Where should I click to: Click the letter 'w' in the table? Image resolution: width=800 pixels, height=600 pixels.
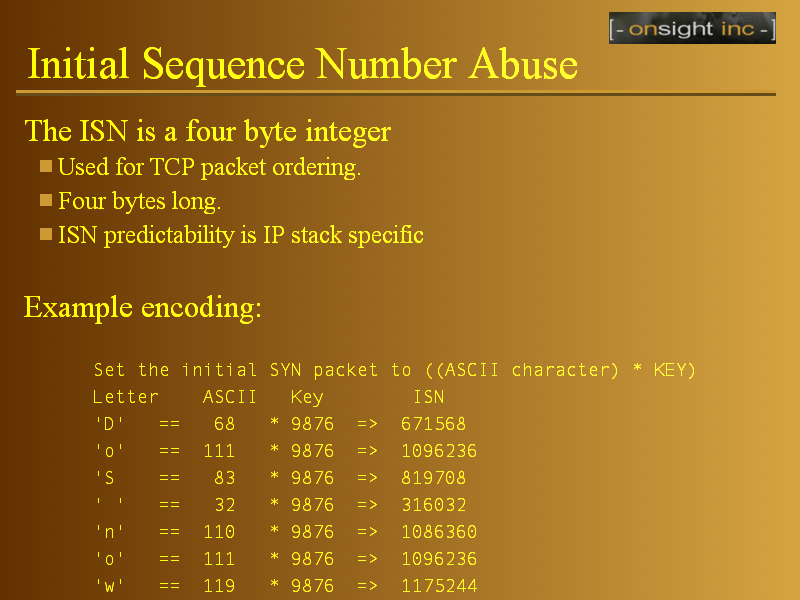coord(109,586)
